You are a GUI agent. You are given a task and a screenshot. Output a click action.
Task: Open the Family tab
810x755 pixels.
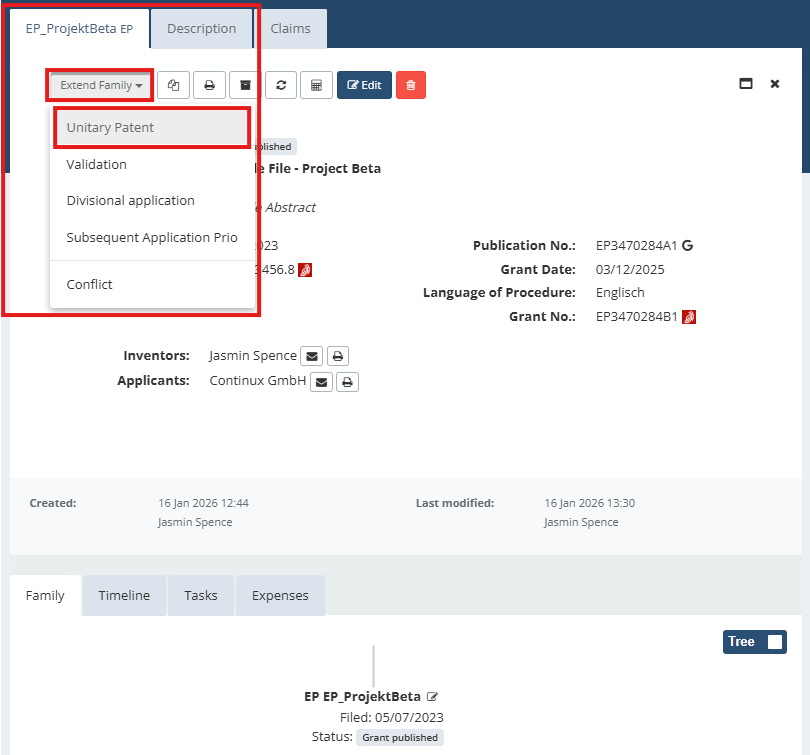(45, 595)
